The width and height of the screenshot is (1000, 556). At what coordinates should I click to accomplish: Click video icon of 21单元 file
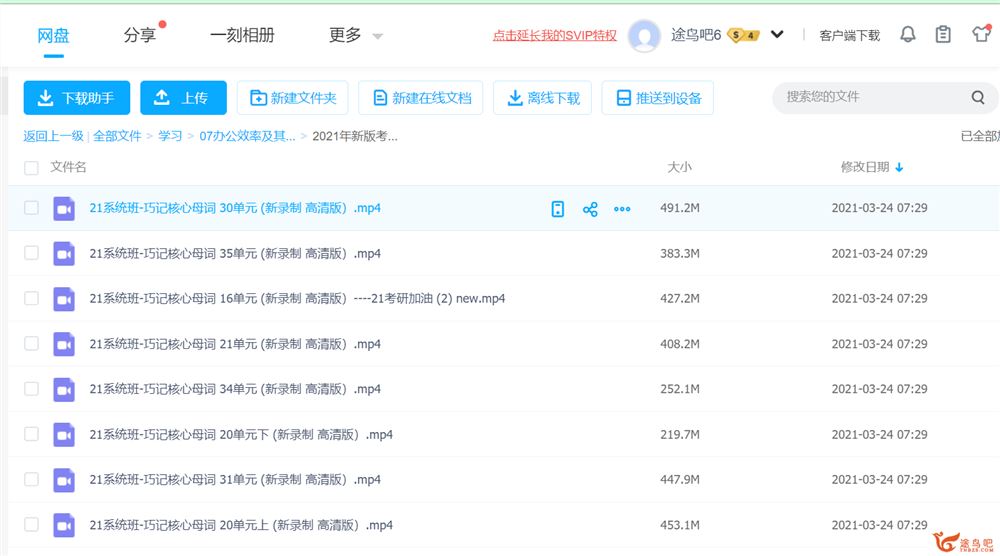[x=64, y=344]
